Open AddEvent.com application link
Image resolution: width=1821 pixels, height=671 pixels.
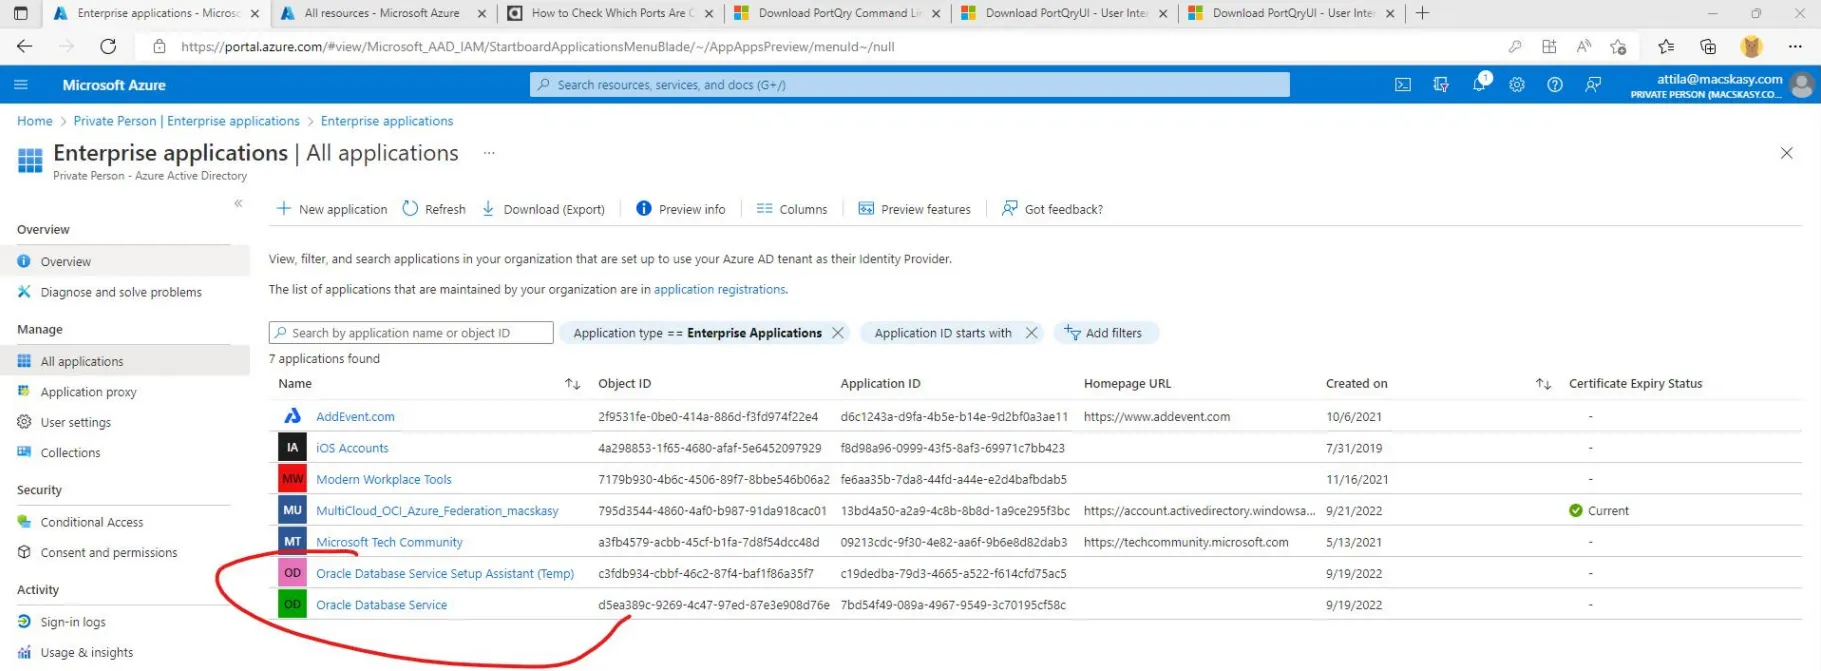point(355,416)
